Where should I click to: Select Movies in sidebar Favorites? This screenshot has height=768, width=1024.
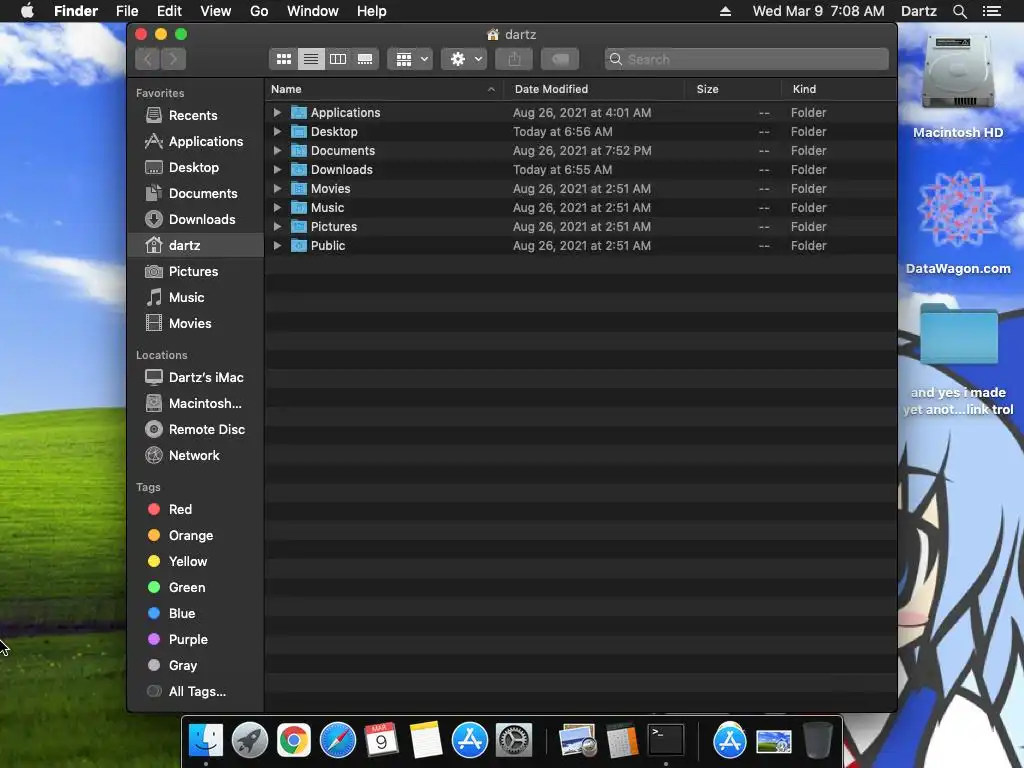point(195,323)
